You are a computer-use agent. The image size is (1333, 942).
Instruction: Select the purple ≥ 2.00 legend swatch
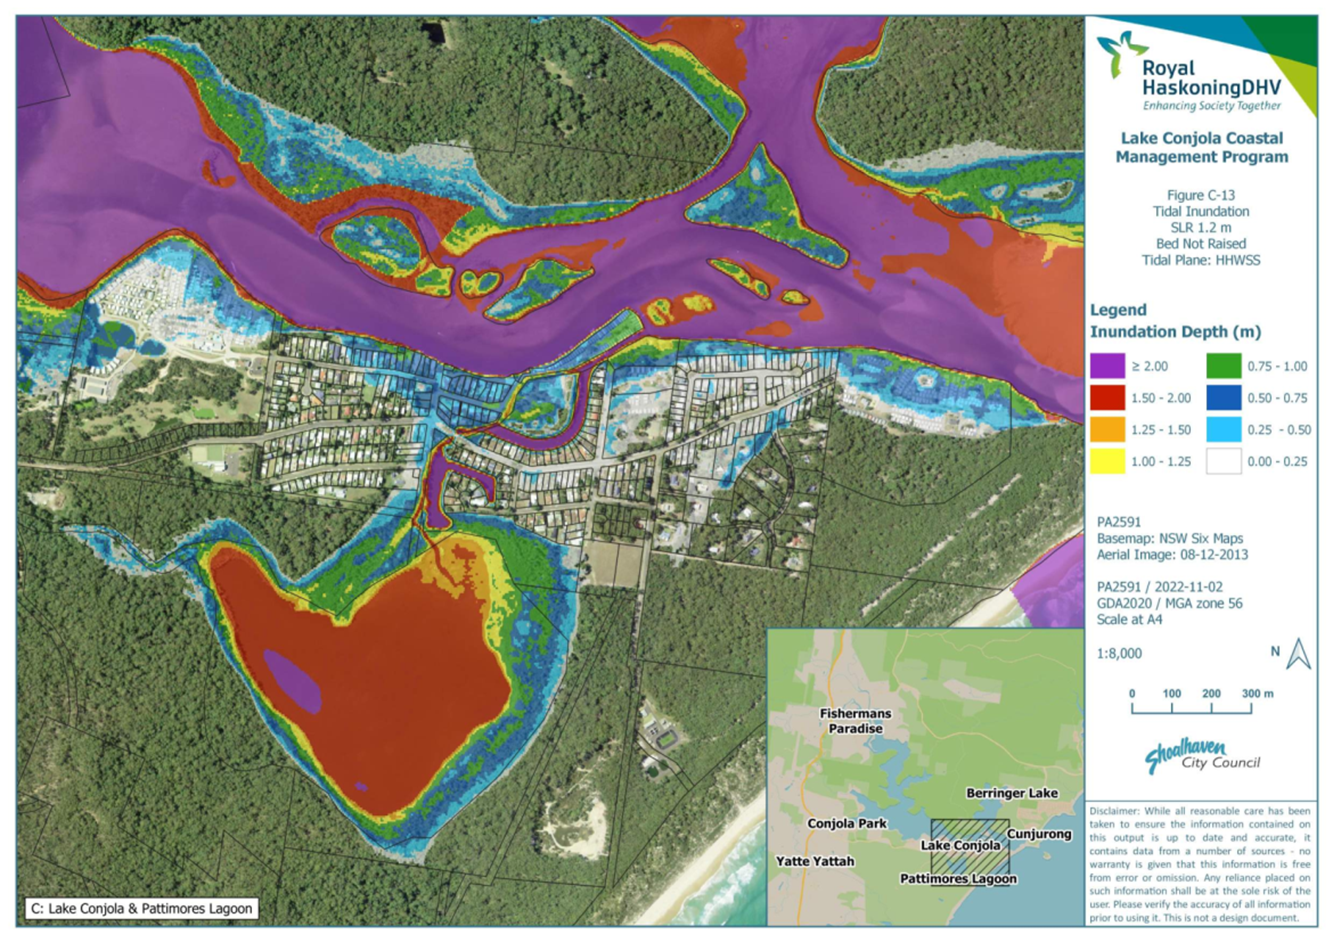pyautogui.click(x=1107, y=366)
